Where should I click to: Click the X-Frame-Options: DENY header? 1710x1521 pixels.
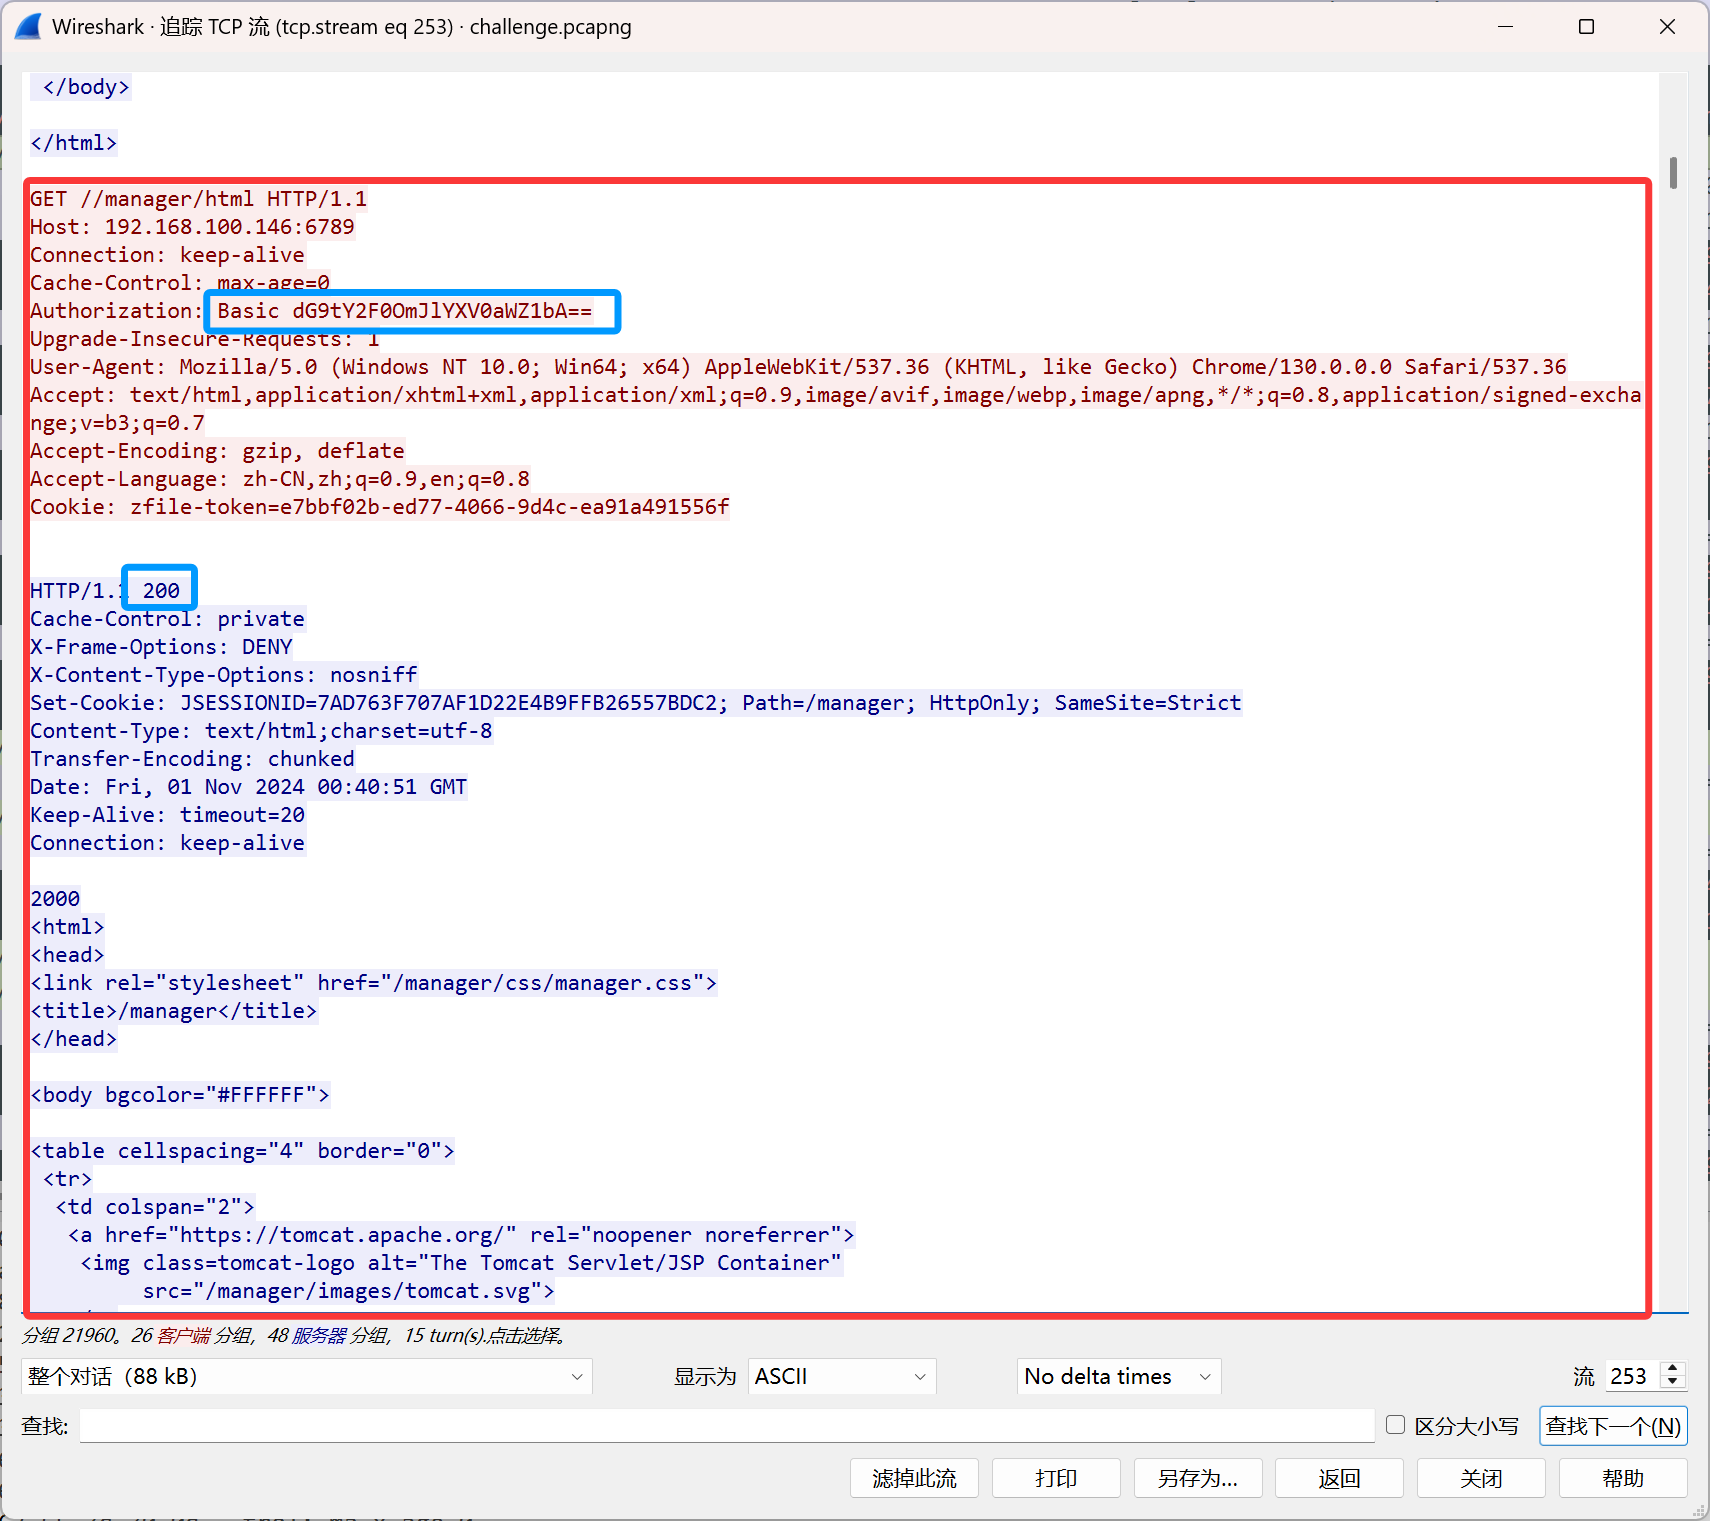[161, 647]
